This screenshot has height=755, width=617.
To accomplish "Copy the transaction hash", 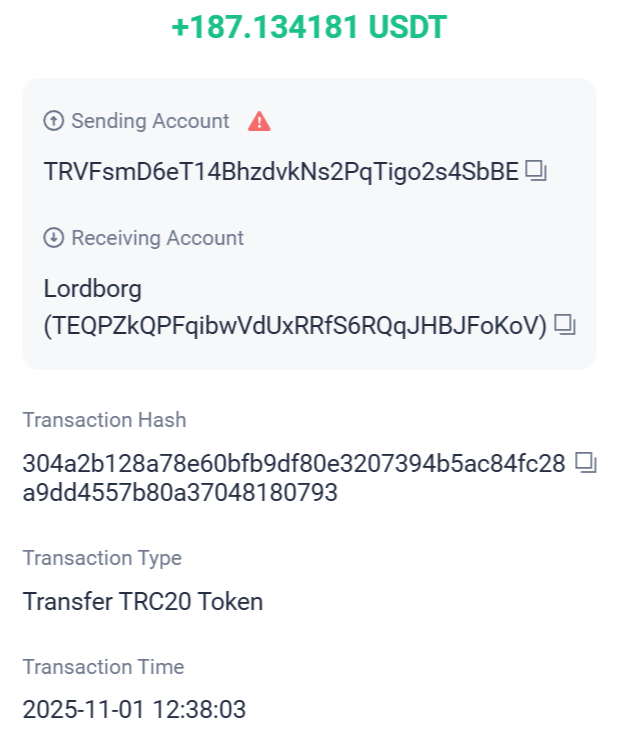I will (x=586, y=463).
